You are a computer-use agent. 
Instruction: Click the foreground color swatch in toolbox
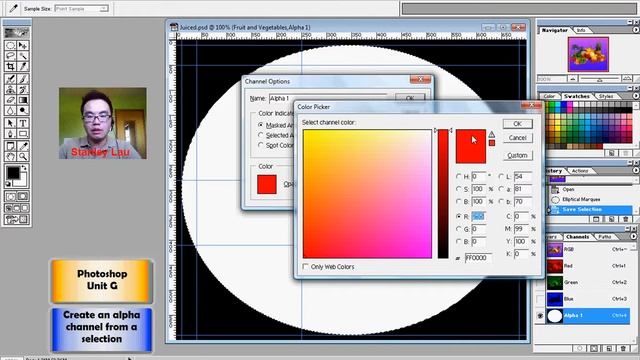(13, 173)
